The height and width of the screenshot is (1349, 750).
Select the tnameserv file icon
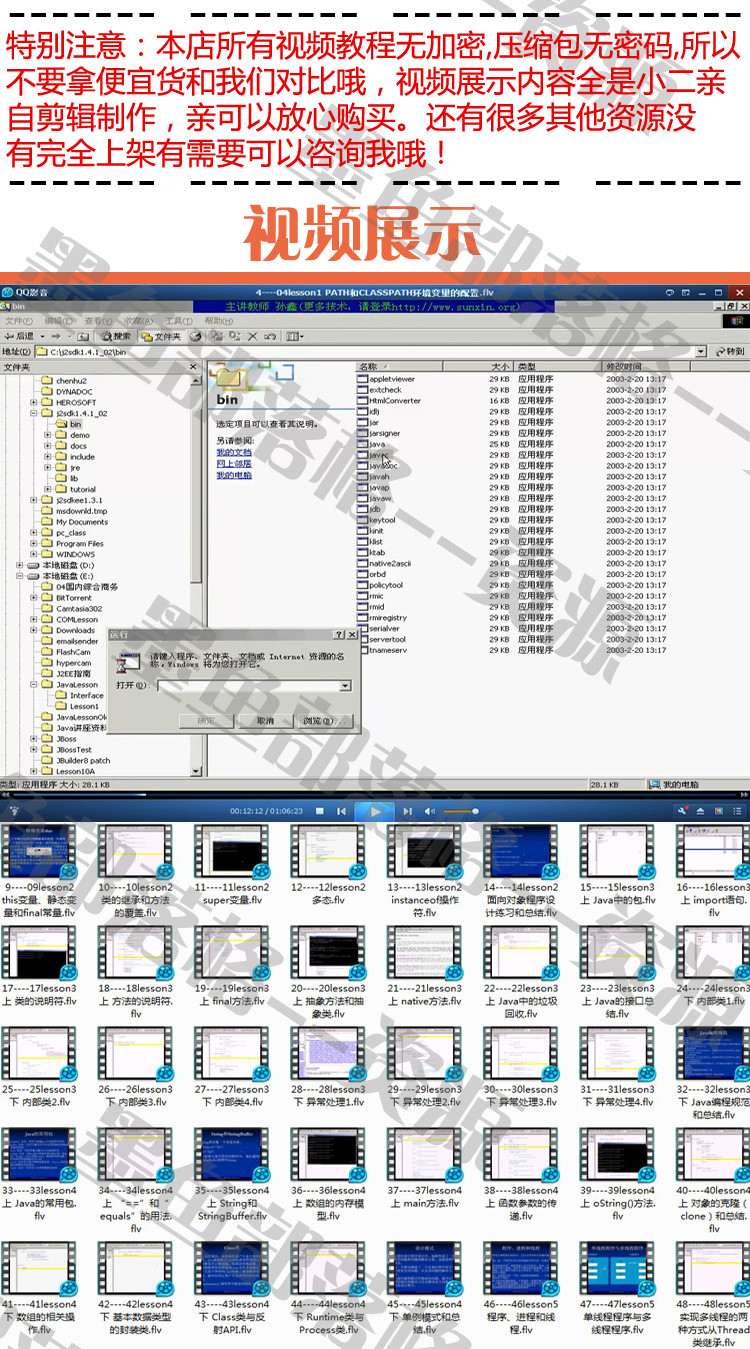363,650
